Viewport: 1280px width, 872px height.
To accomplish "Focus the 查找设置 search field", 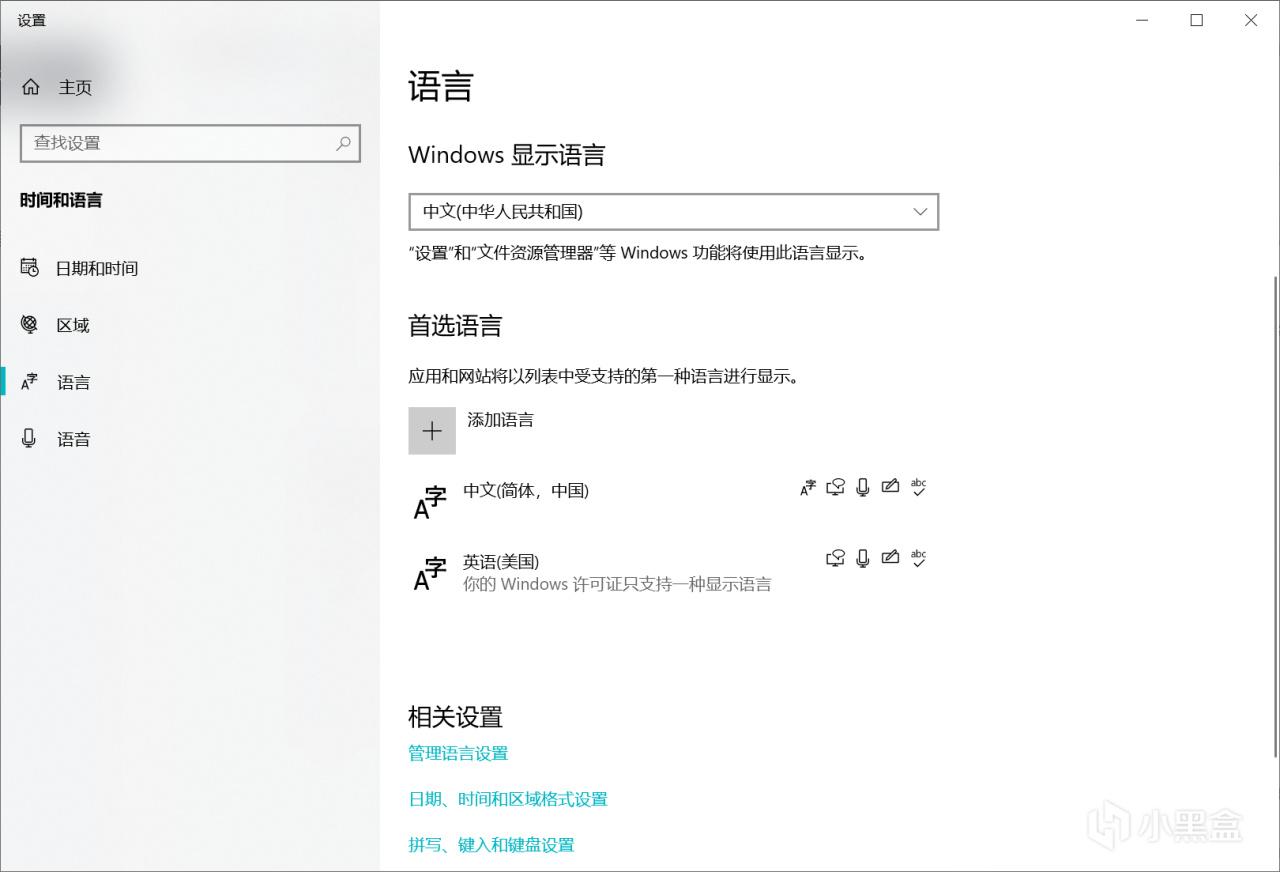I will click(190, 143).
